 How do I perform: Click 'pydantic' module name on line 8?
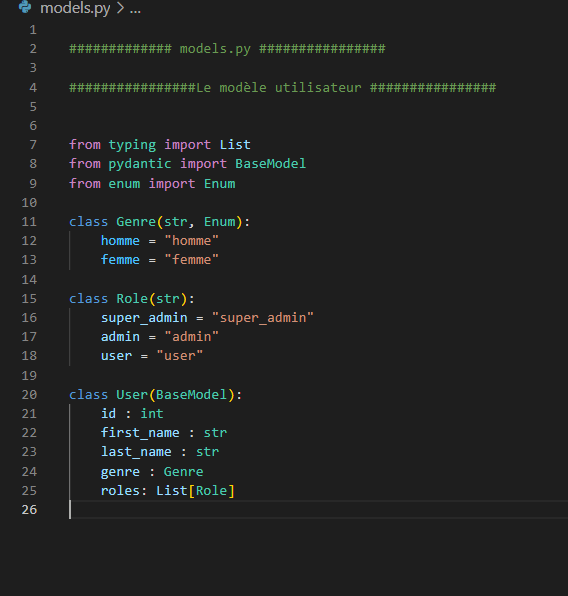(x=140, y=164)
